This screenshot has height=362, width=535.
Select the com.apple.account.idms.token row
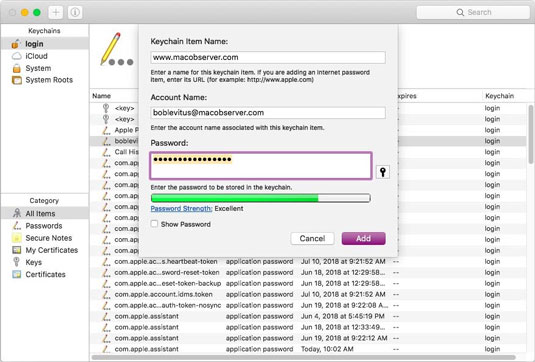point(308,294)
